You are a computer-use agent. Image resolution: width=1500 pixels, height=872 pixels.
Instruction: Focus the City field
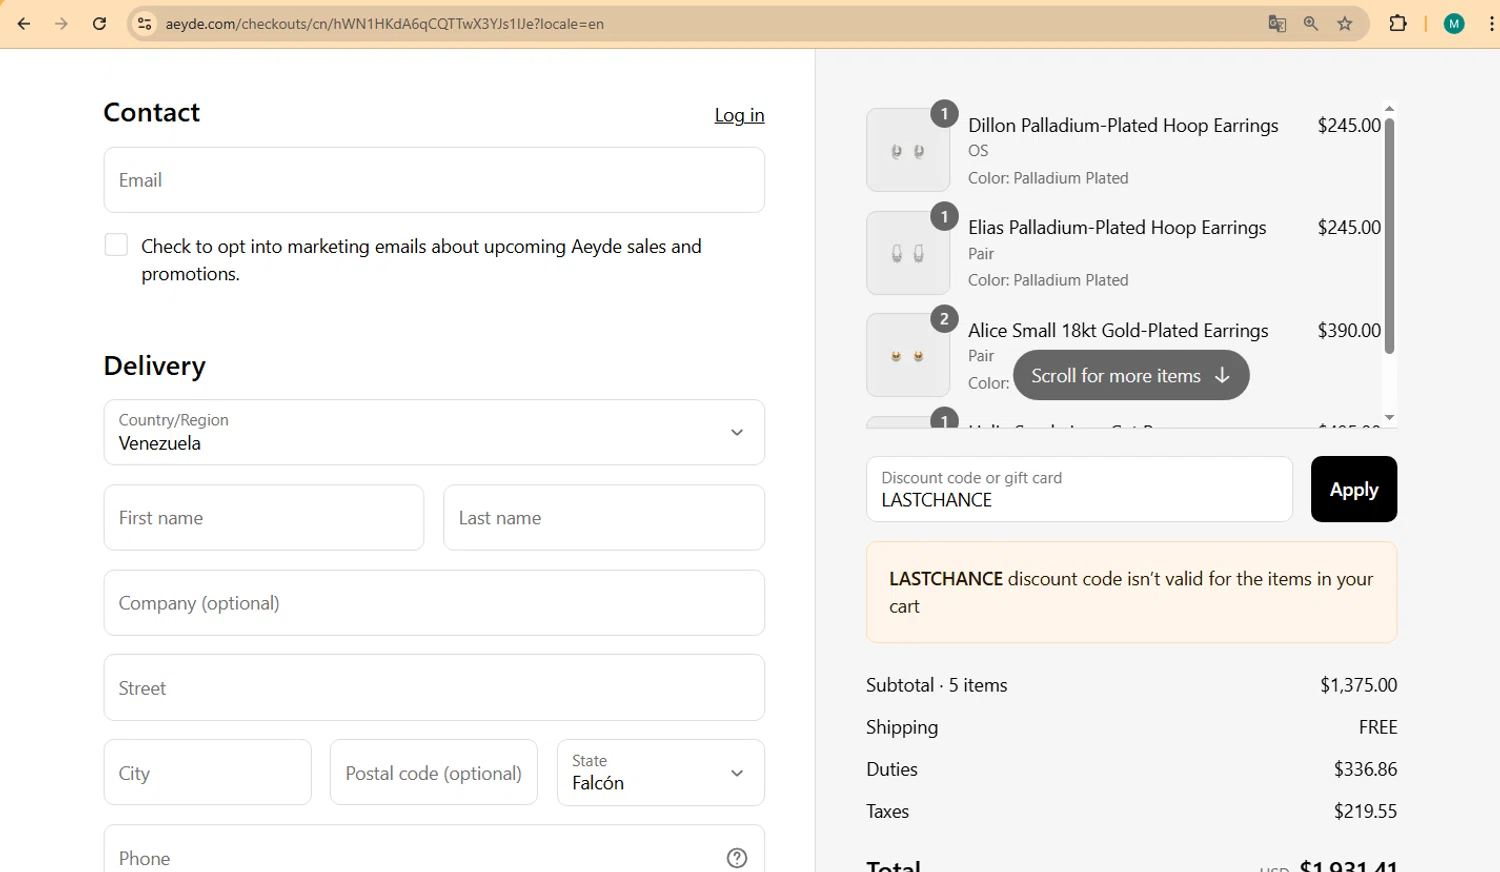(207, 772)
